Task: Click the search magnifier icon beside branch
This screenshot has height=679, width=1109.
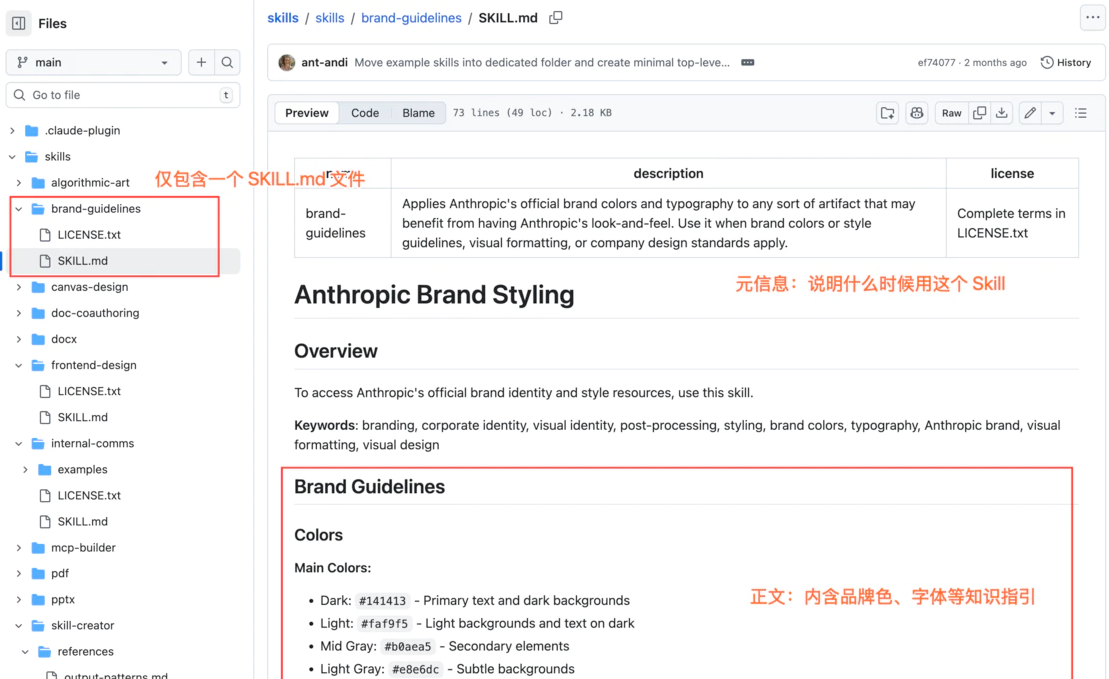Action: pos(227,62)
